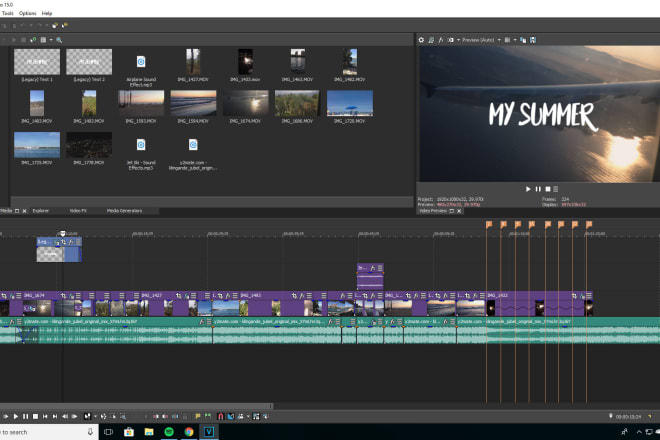Open Microsoft Store from the taskbar

[x=128, y=432]
